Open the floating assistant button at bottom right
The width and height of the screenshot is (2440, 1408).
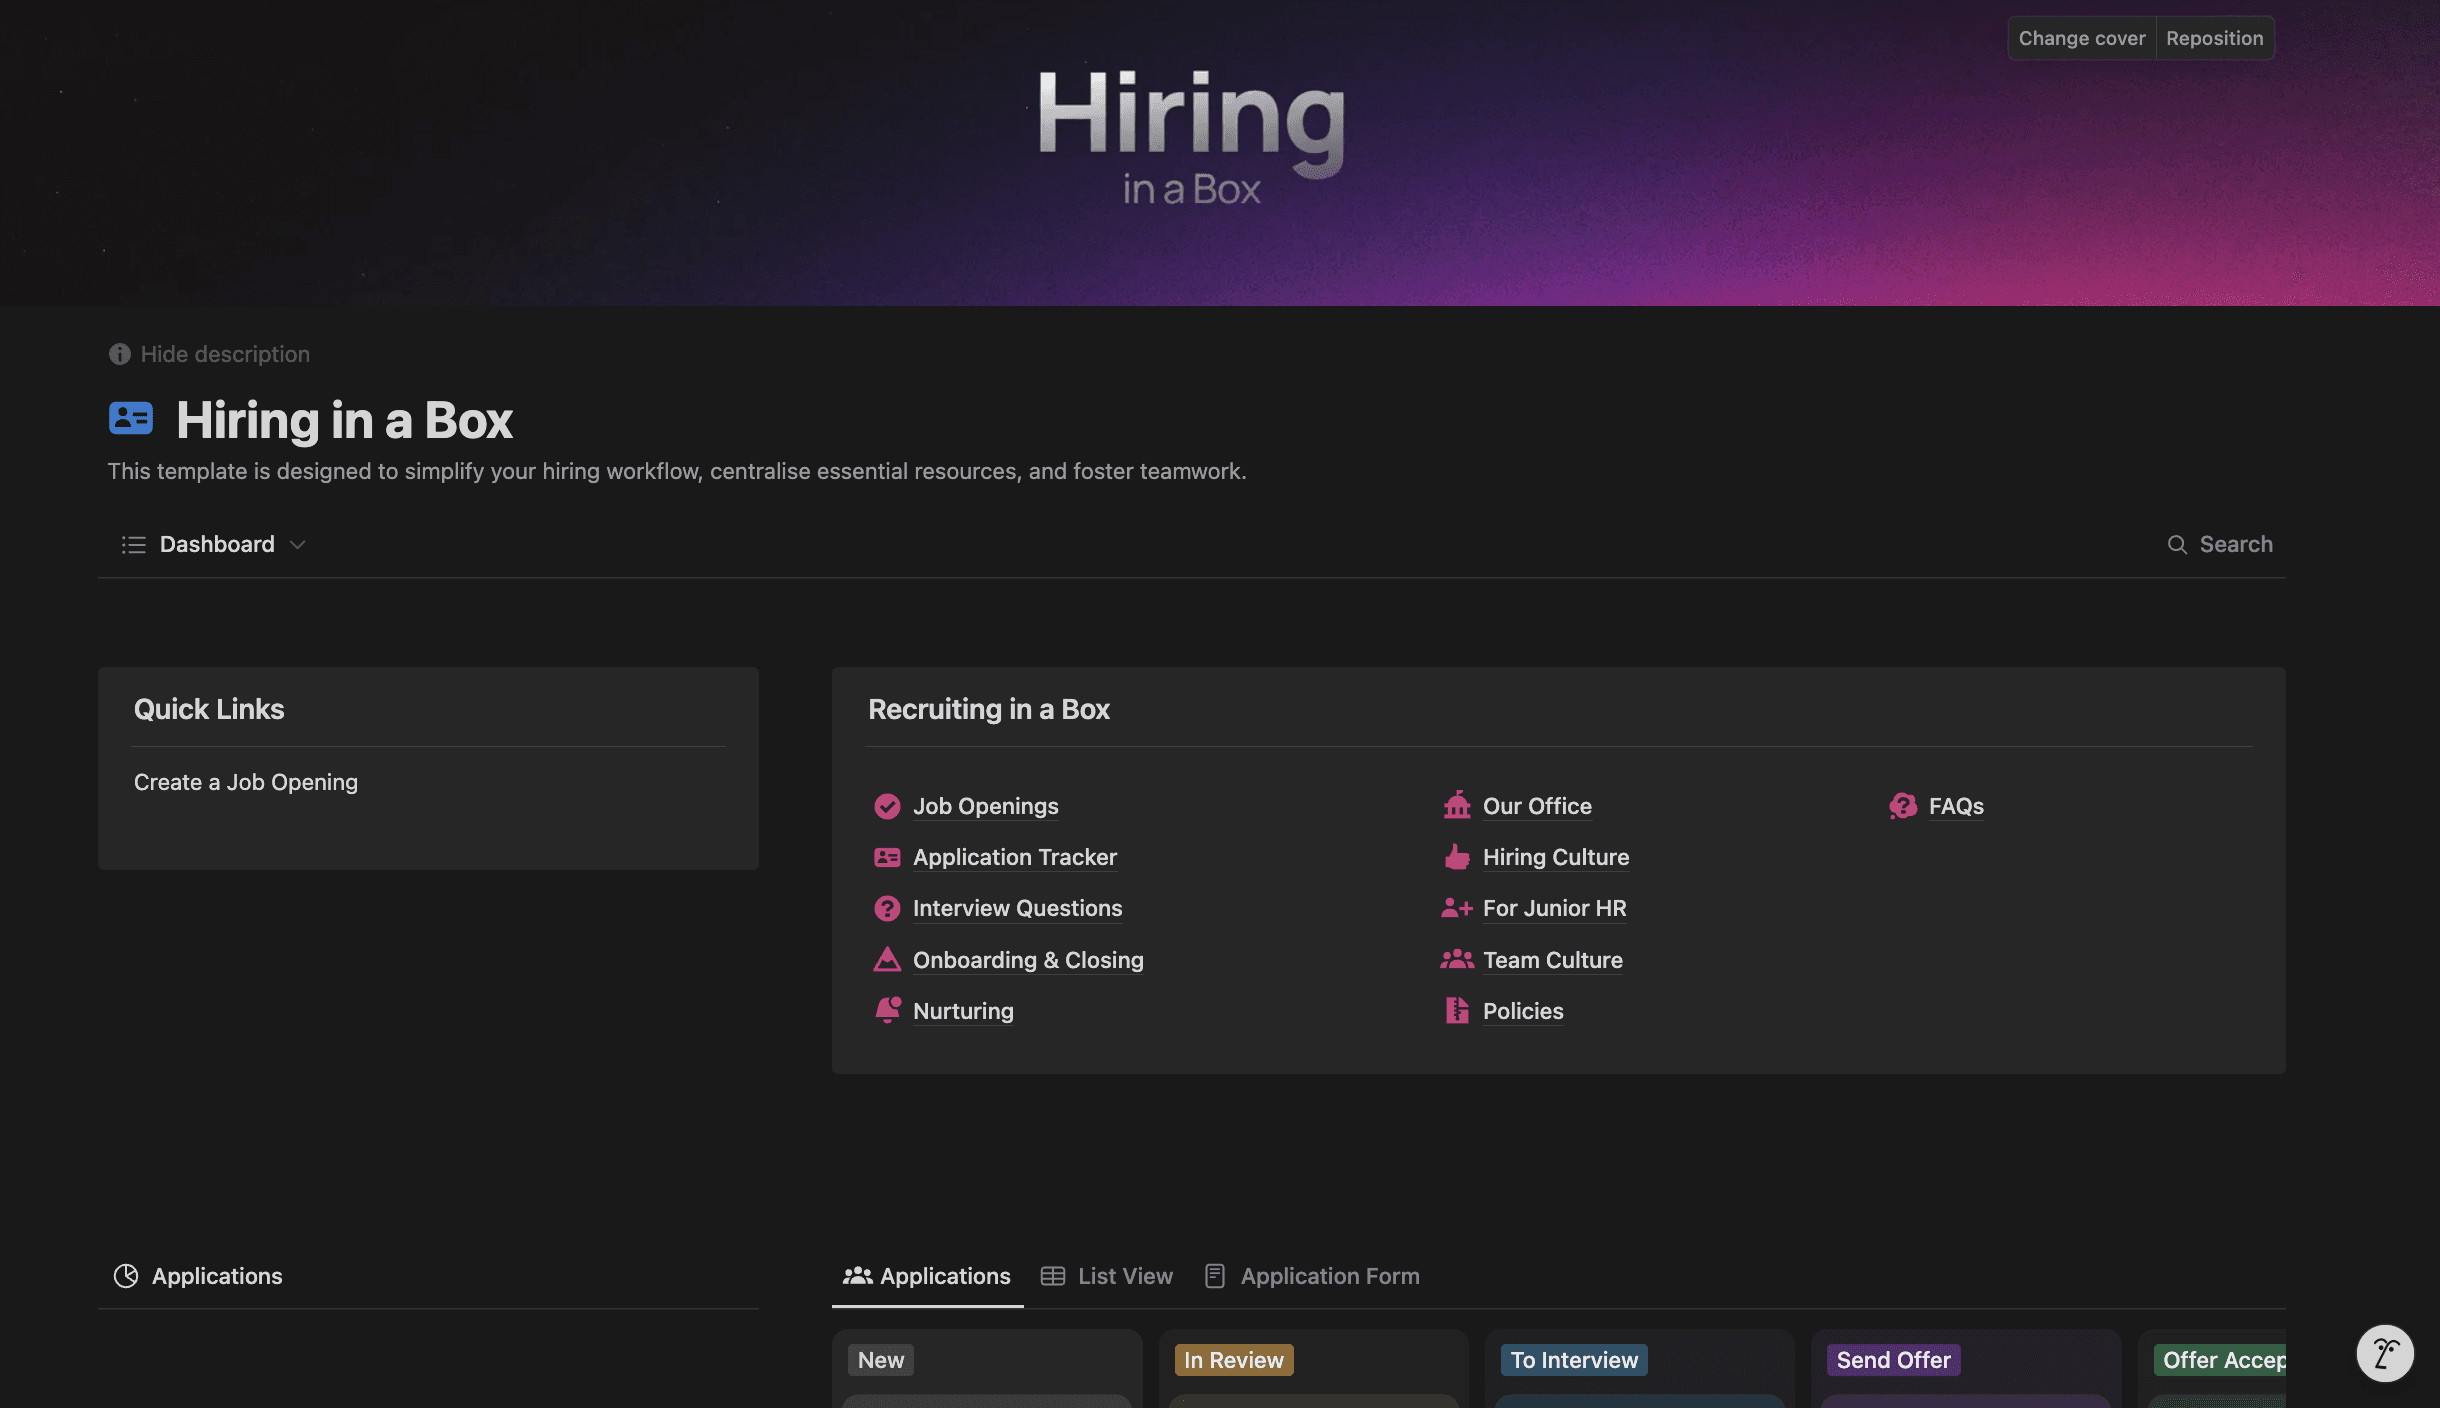2385,1353
